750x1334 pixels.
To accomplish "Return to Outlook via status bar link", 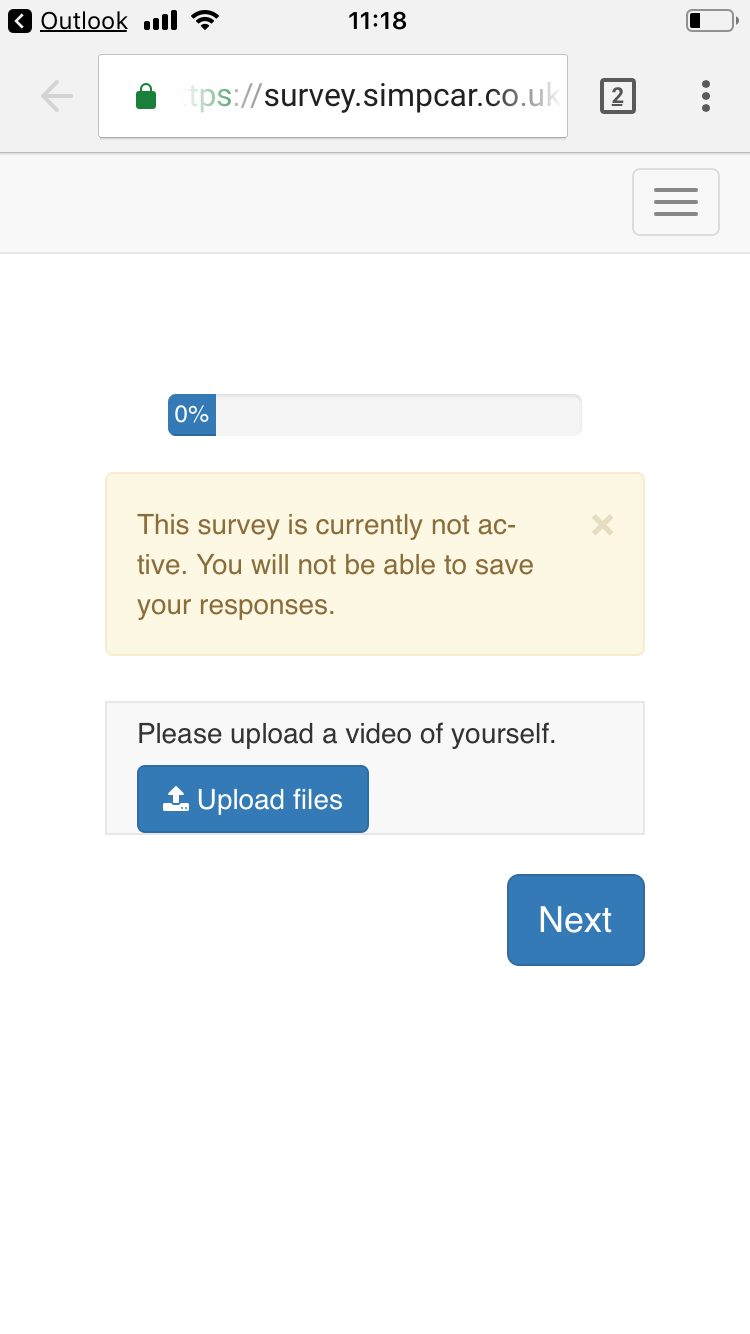I will coord(84,21).
